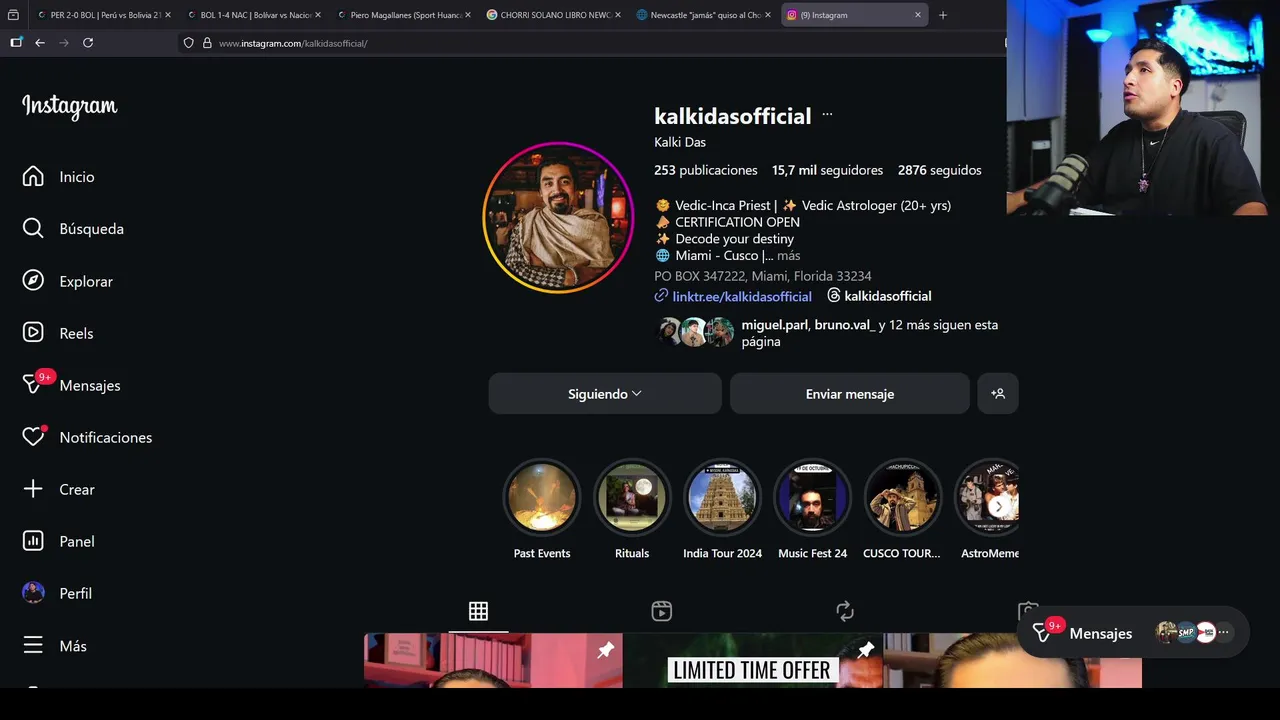
Task: Click browser back arrow
Action: [40, 43]
